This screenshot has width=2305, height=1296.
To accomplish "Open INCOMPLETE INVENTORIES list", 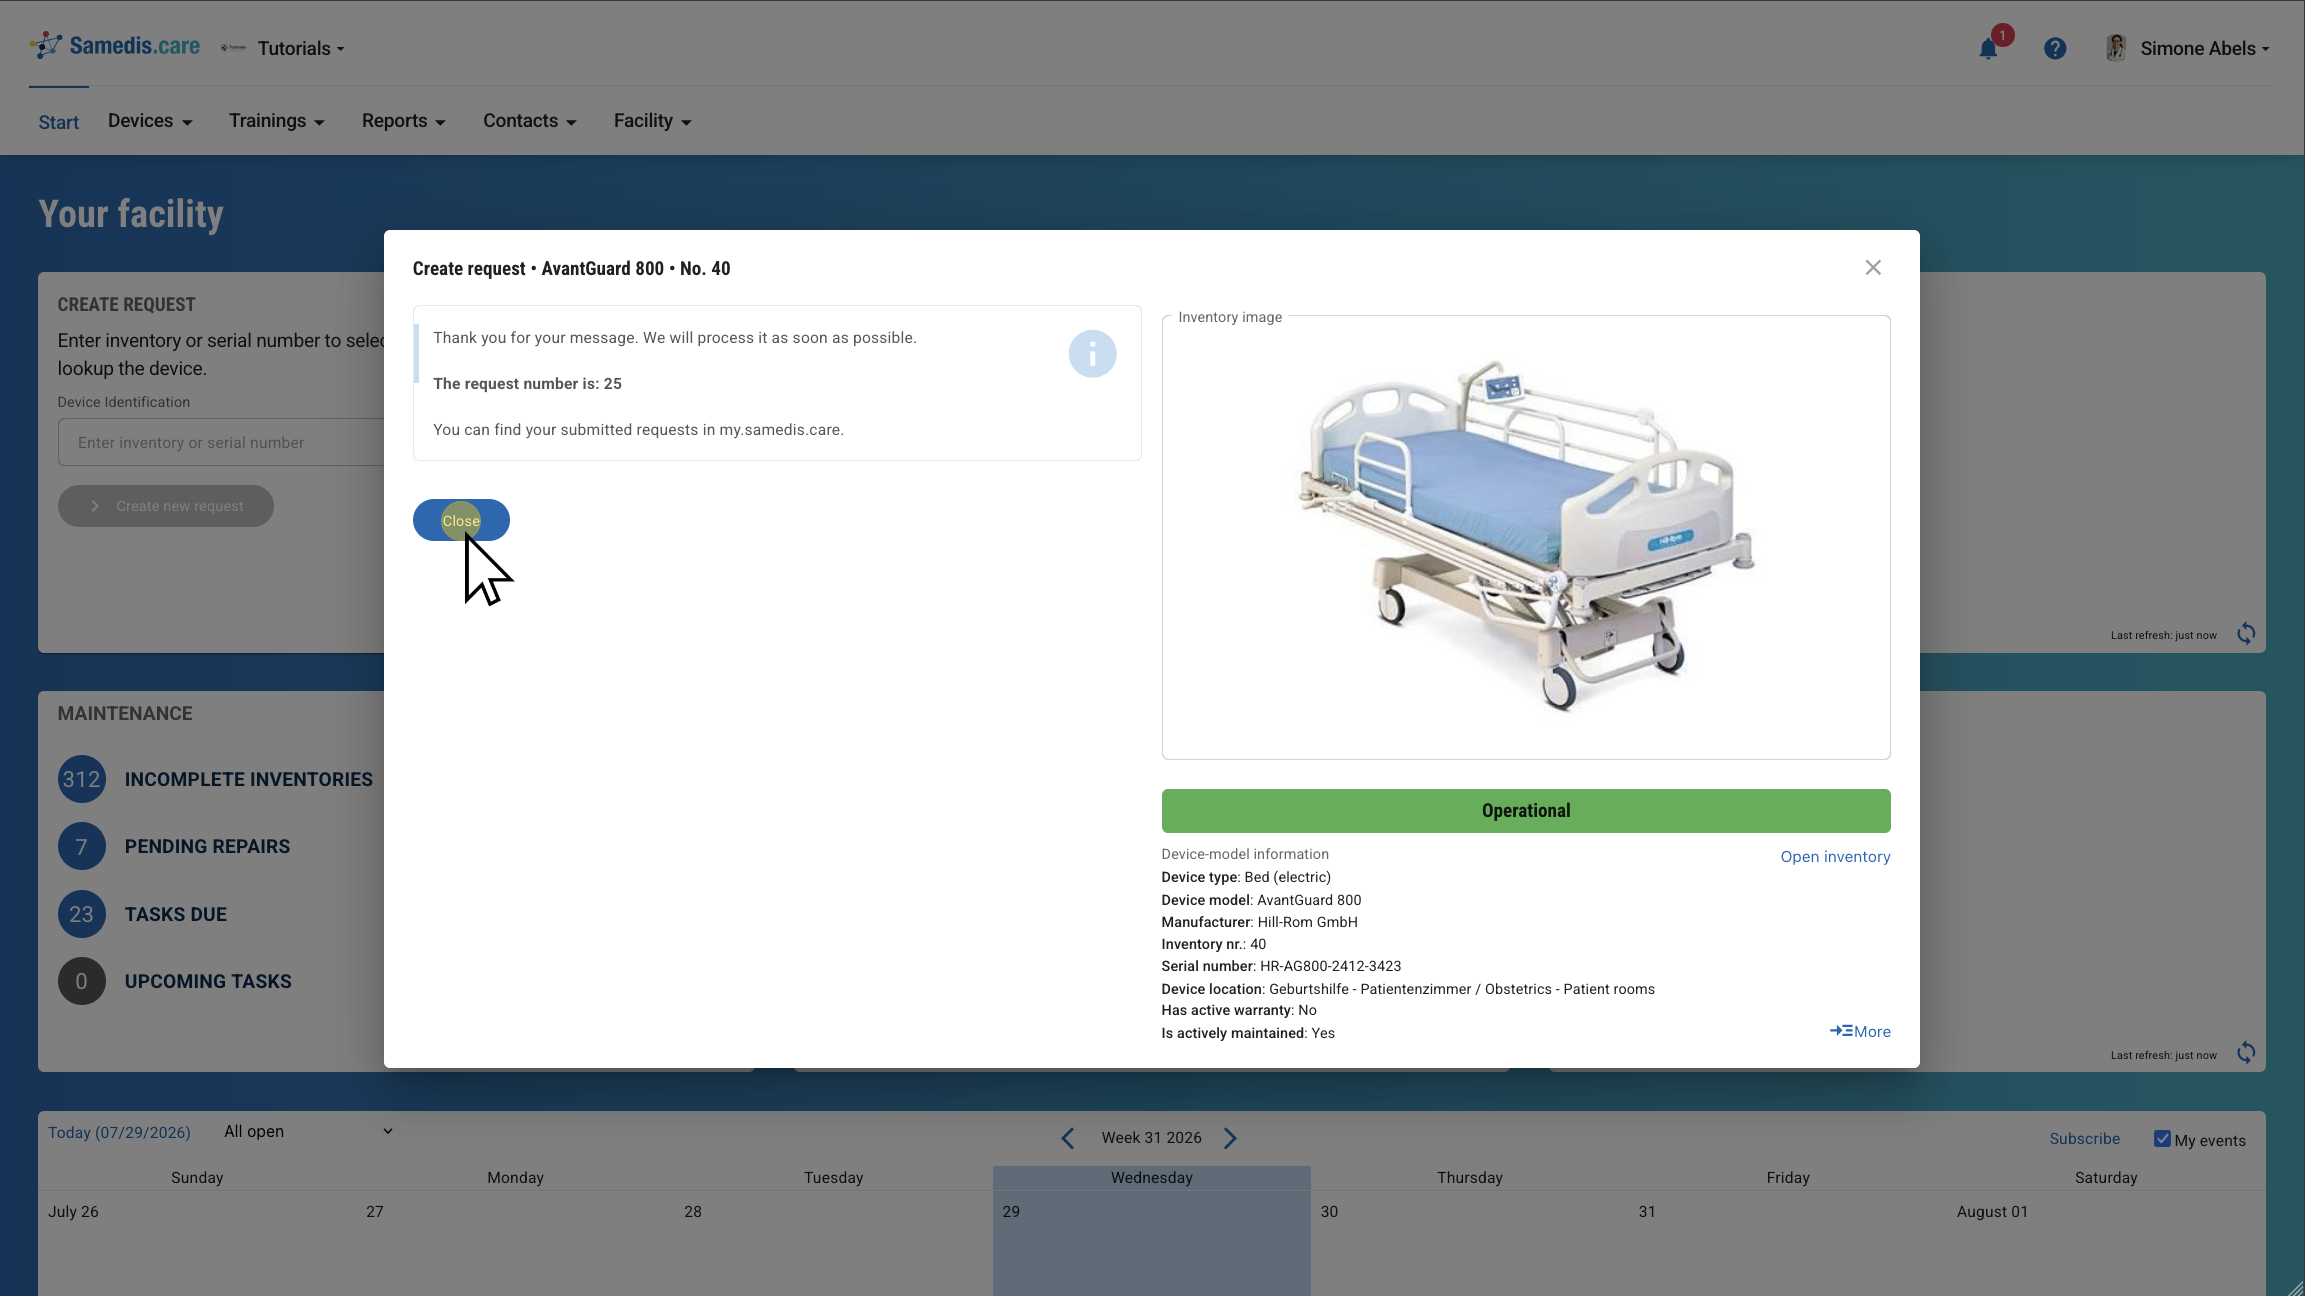I will tap(248, 779).
